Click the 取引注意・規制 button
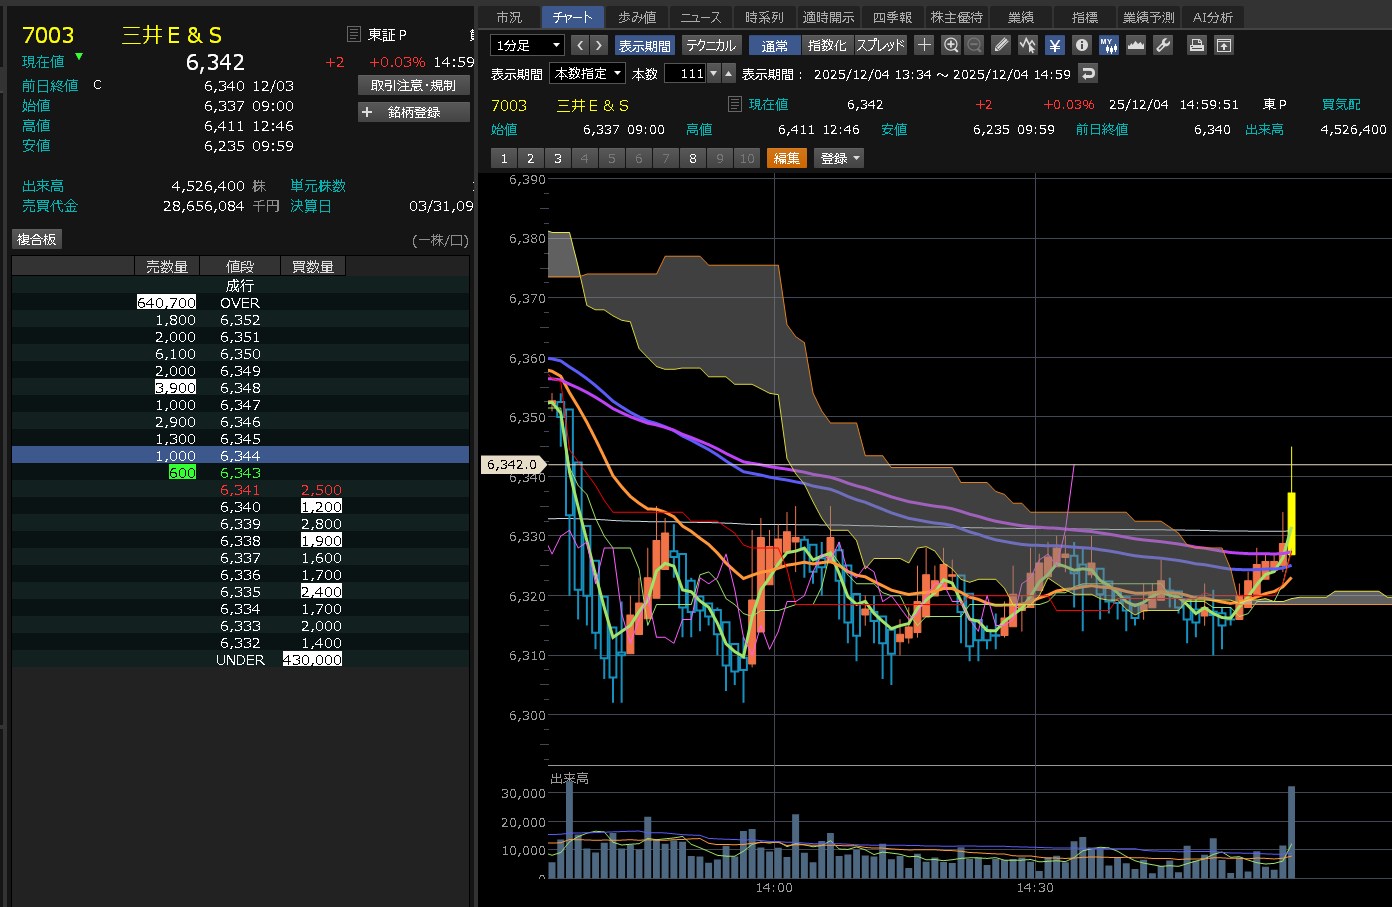The height and width of the screenshot is (907, 1392). 413,85
